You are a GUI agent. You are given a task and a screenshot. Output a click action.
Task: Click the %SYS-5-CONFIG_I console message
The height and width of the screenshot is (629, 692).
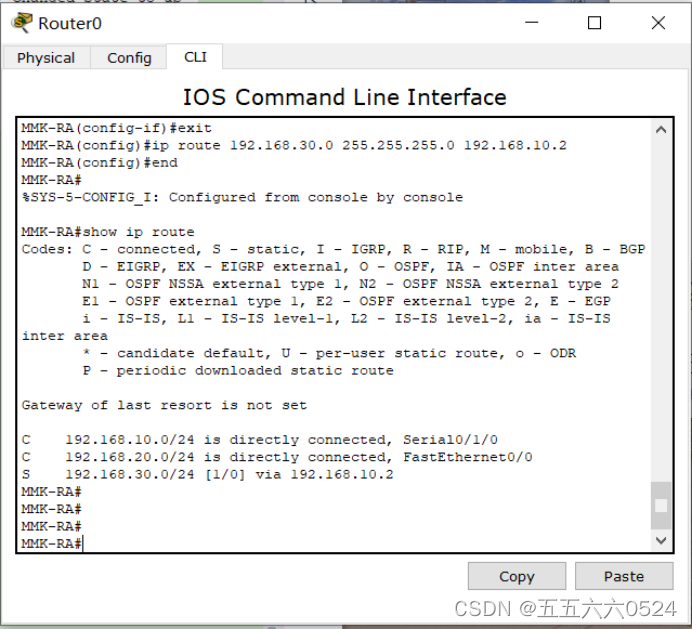[242, 197]
